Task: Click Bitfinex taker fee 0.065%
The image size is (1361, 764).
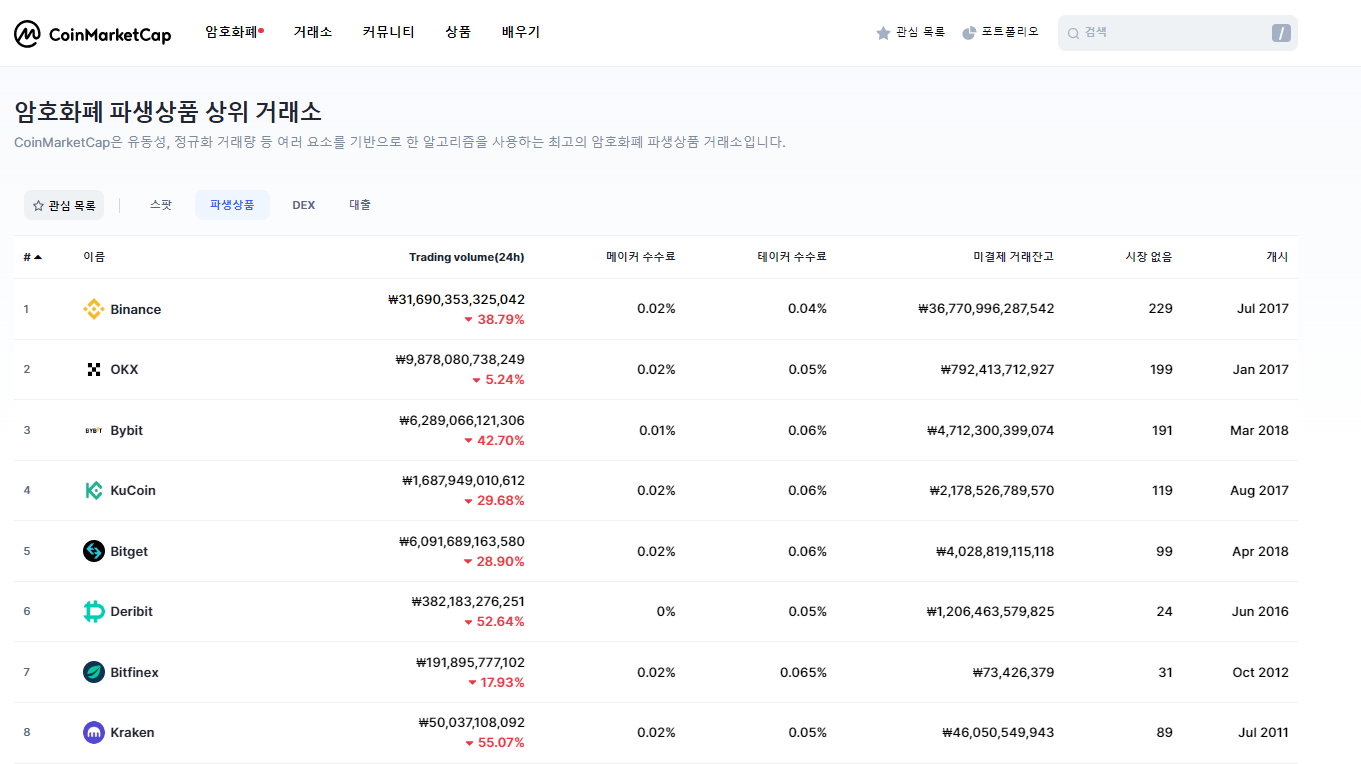Action: (x=803, y=672)
